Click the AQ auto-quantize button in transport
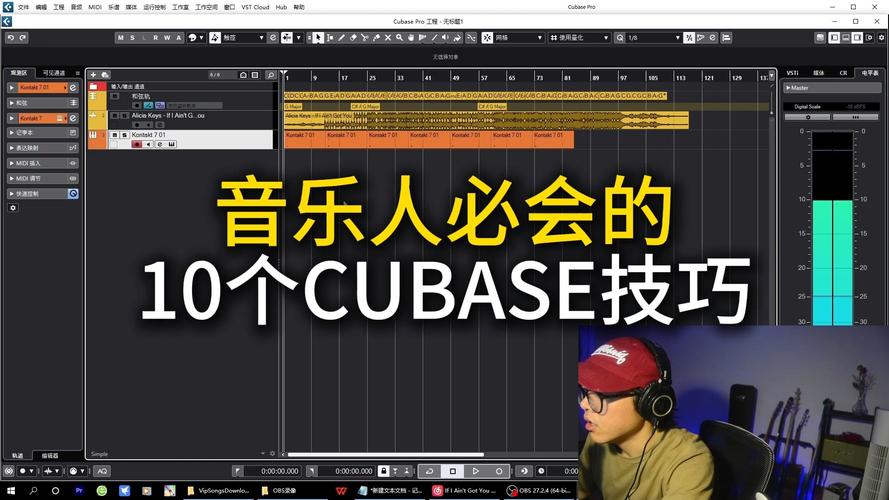Viewport: 889px width, 500px height. click(102, 471)
